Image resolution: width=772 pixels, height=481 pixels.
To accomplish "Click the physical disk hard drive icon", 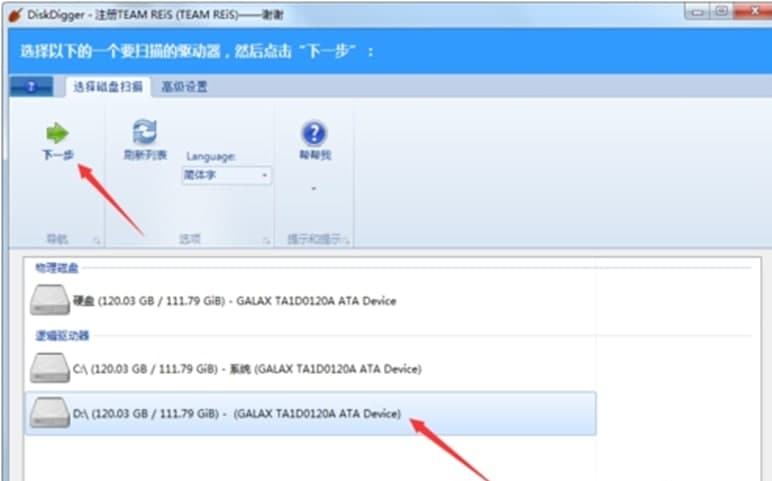I will 49,300.
